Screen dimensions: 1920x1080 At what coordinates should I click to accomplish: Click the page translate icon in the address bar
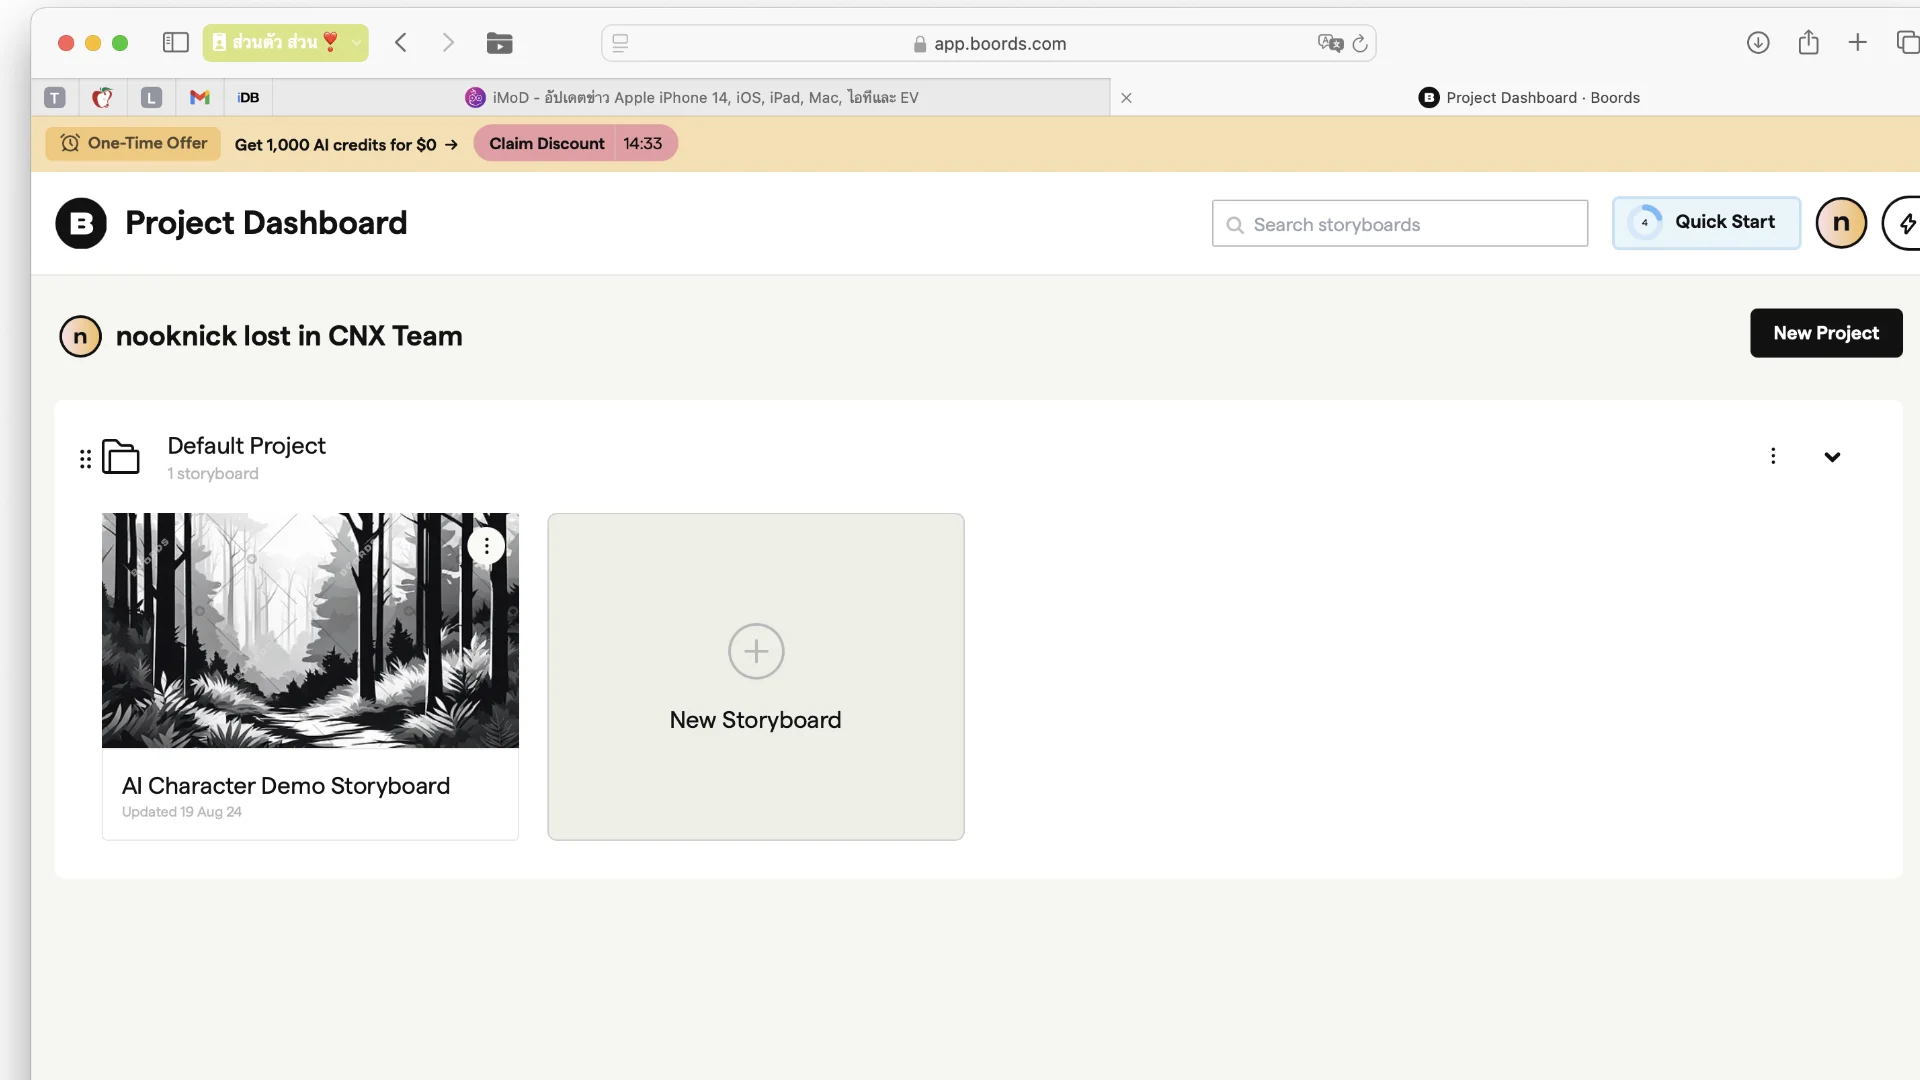[x=1330, y=43]
